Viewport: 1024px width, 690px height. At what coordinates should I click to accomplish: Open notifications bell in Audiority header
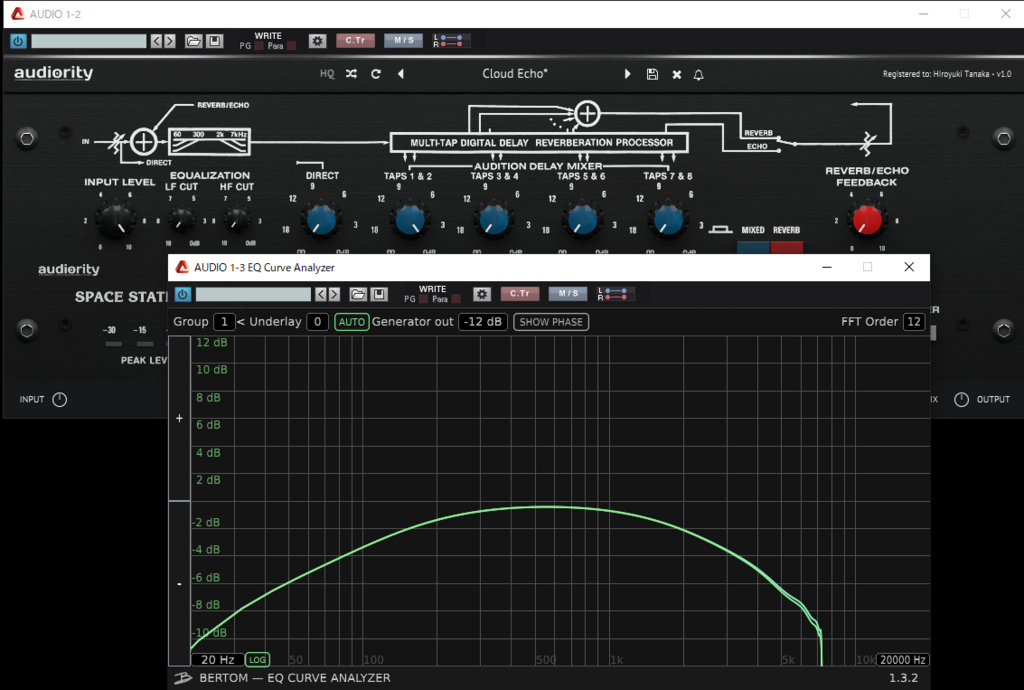[x=698, y=74]
